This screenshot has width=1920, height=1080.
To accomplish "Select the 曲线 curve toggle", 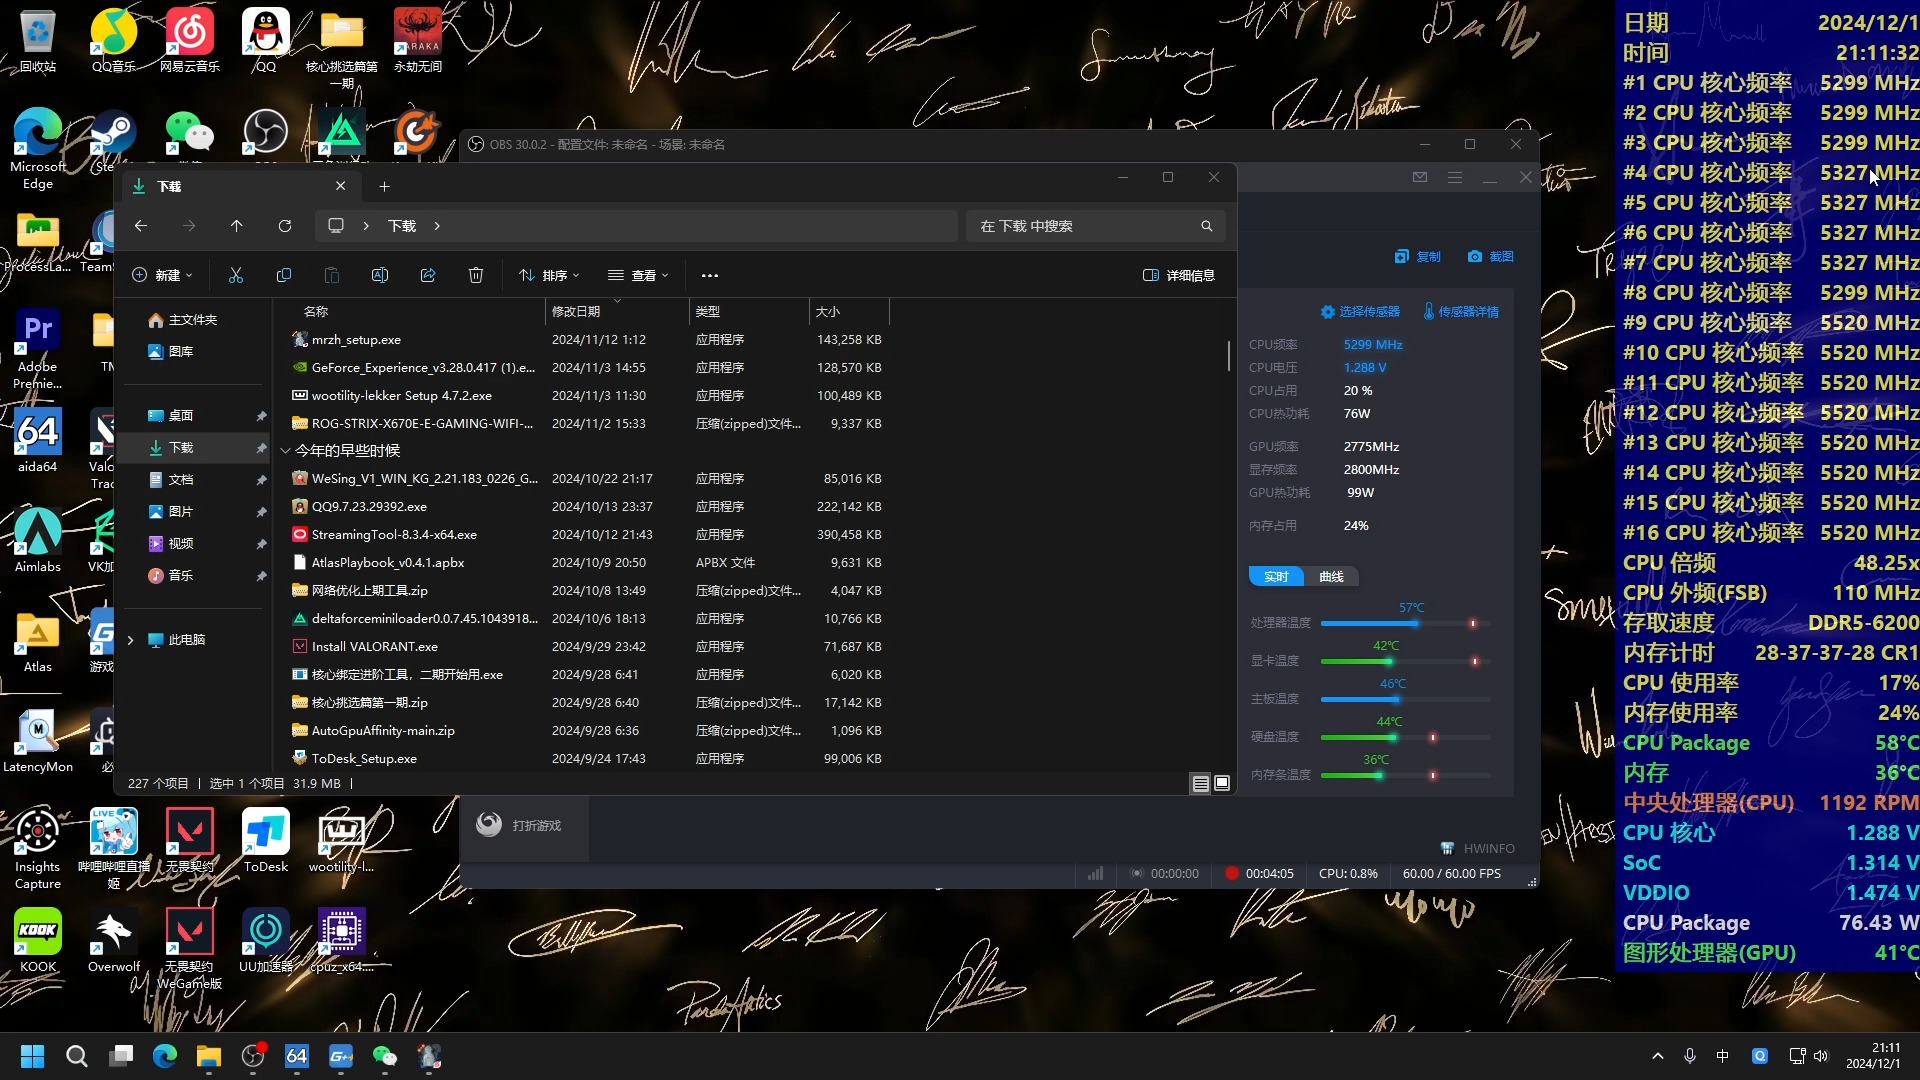I will [1332, 577].
